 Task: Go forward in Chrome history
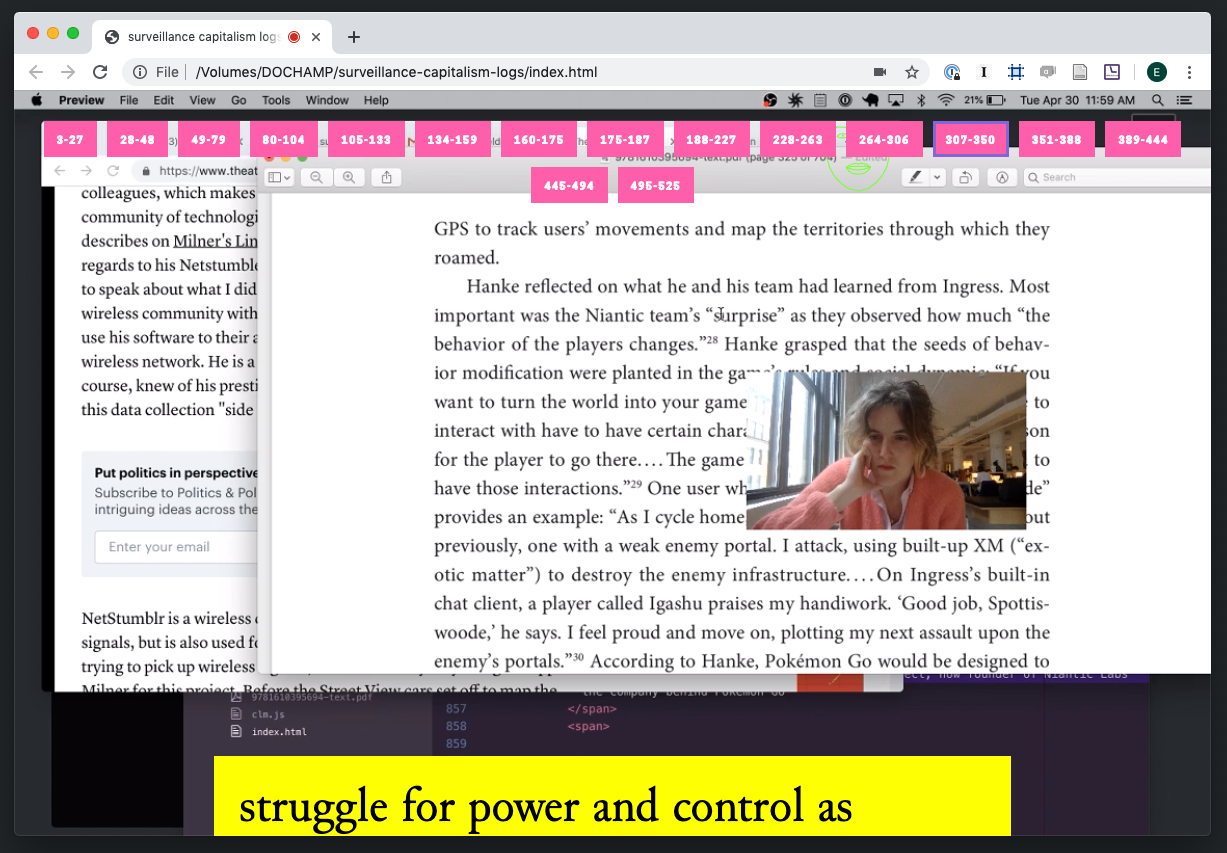coord(68,72)
